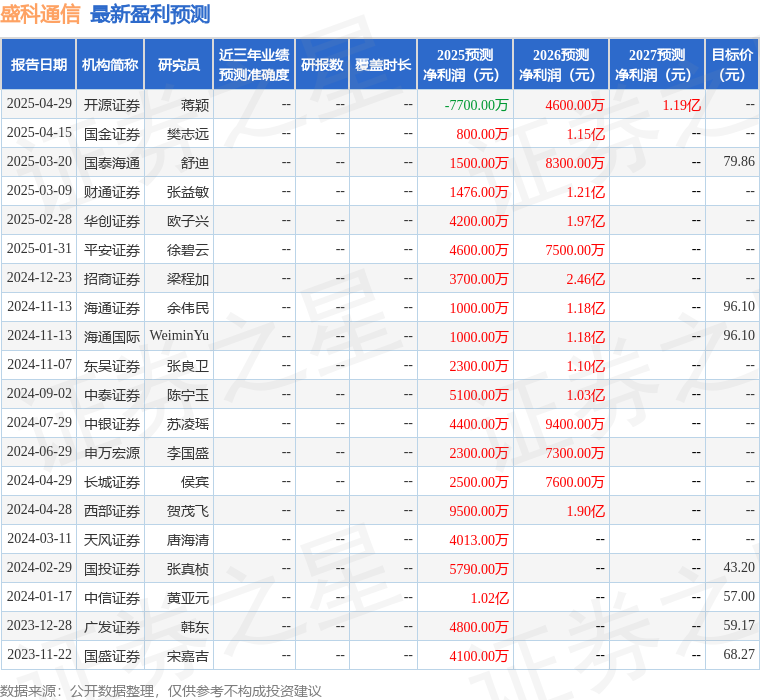Image resolution: width=760 pixels, height=700 pixels.
Task: Select the 2027预测净利润 column header
Action: tap(657, 64)
